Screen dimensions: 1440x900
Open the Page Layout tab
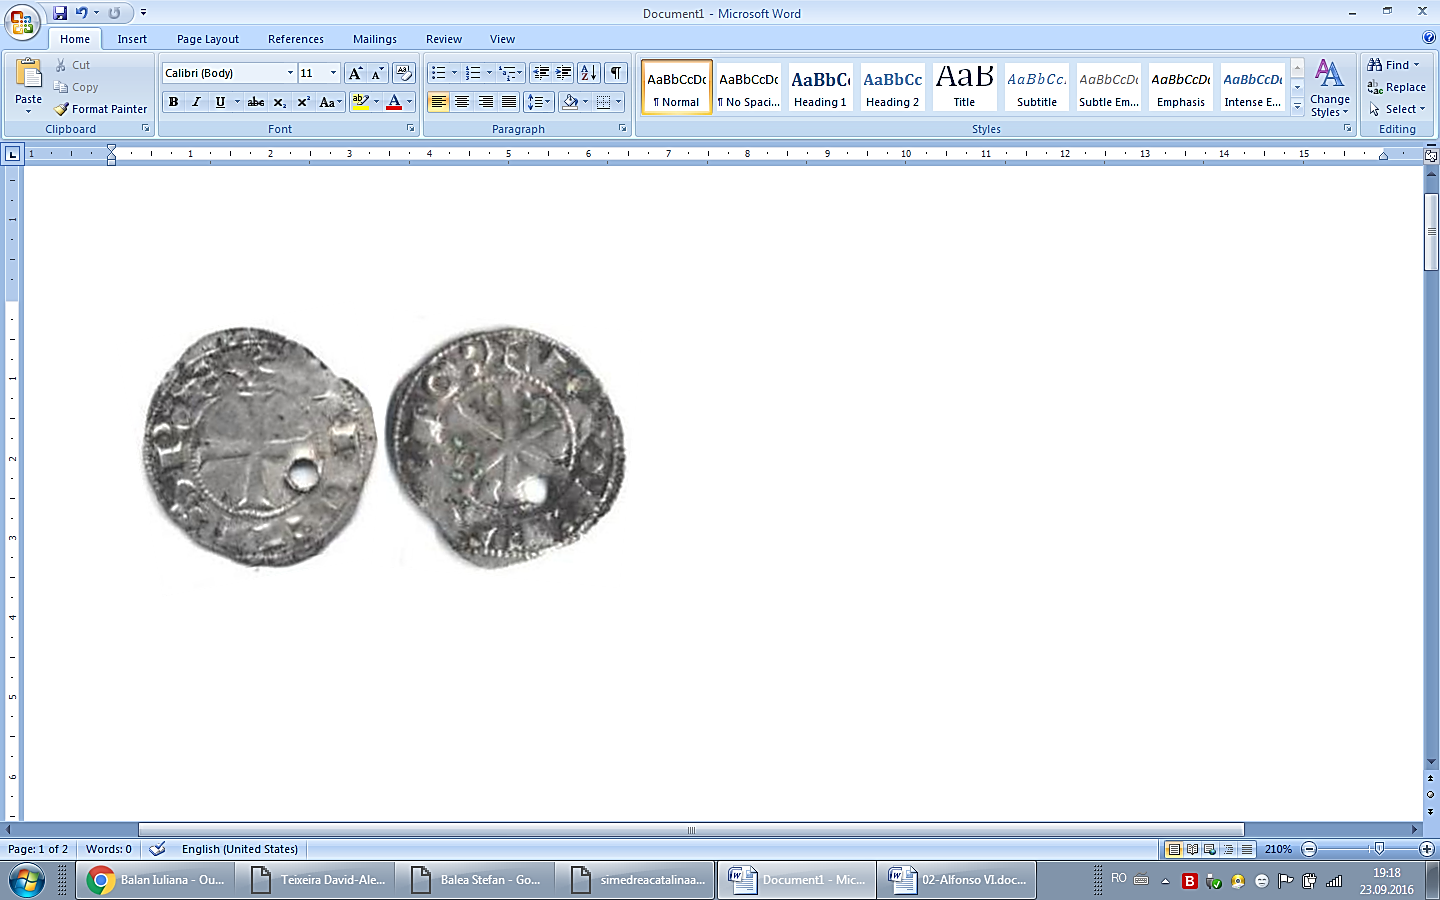(208, 39)
